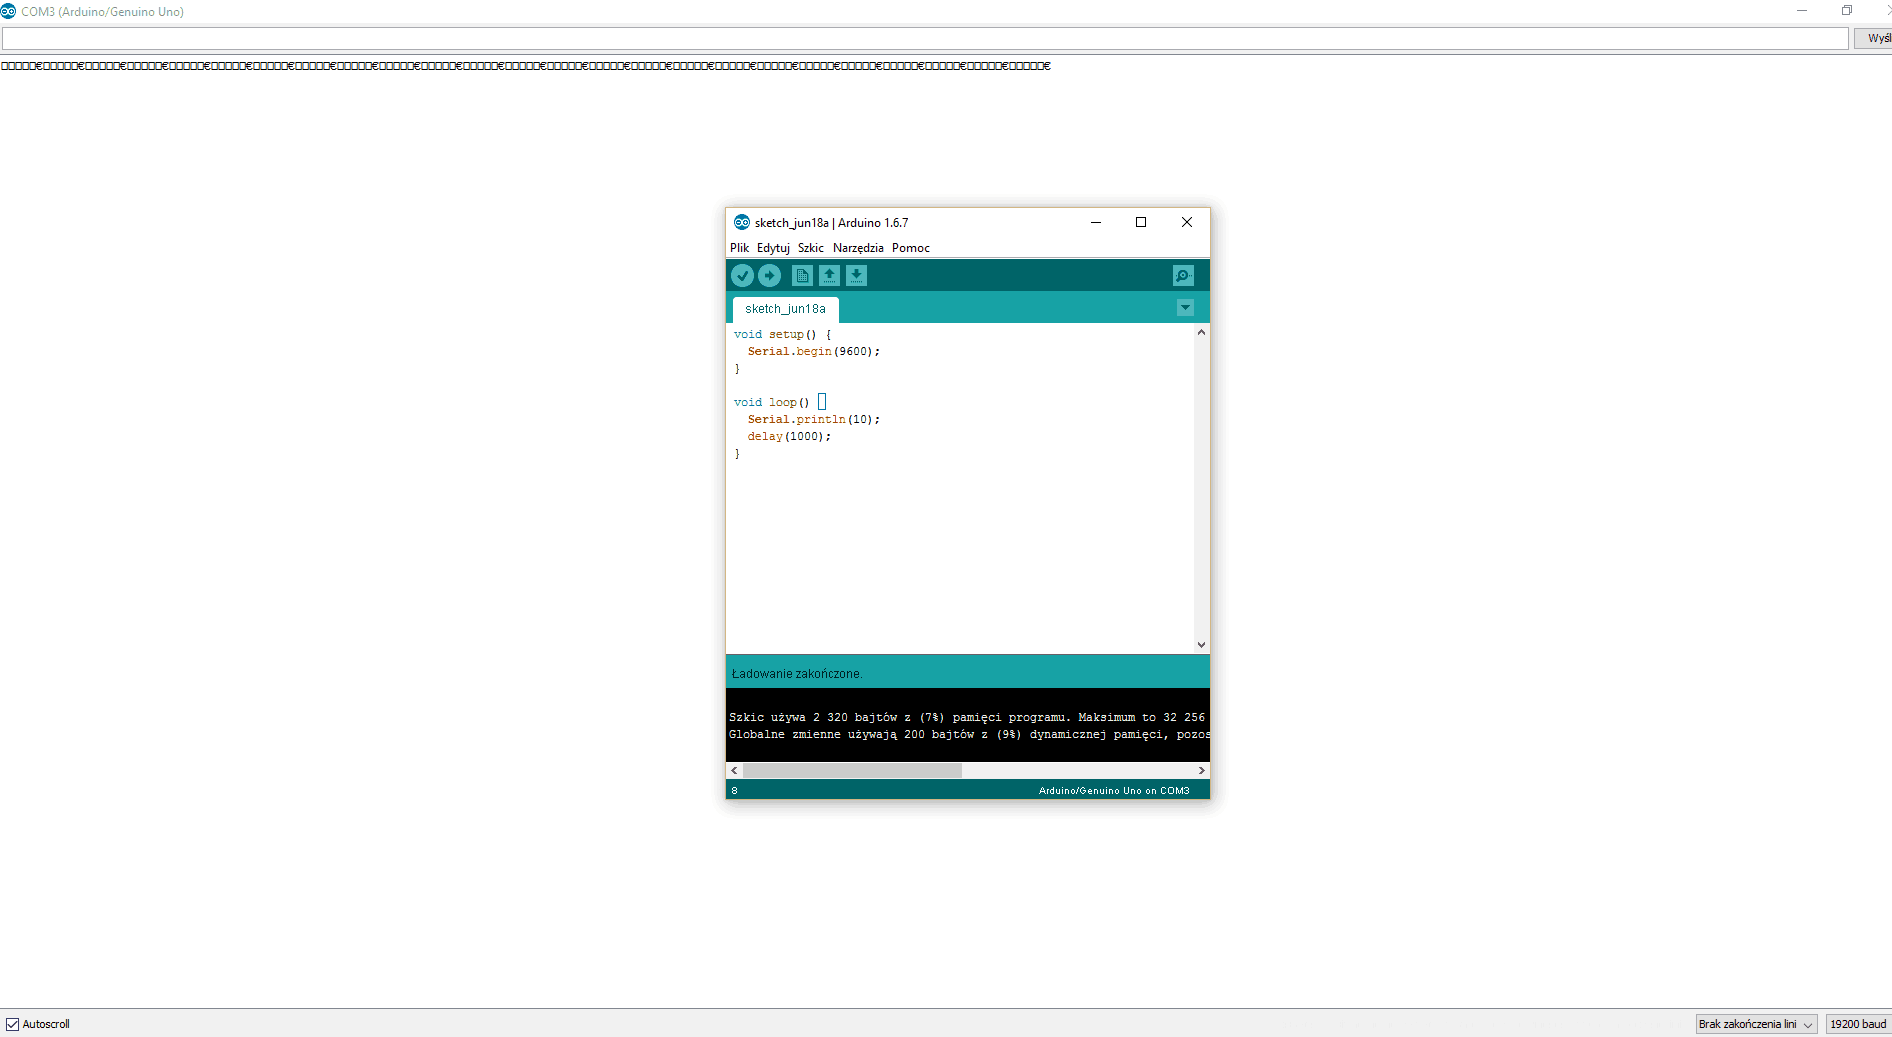Click the console horizontal scrollbar thumb
Viewport: 1892px width, 1037px height.
(852, 770)
